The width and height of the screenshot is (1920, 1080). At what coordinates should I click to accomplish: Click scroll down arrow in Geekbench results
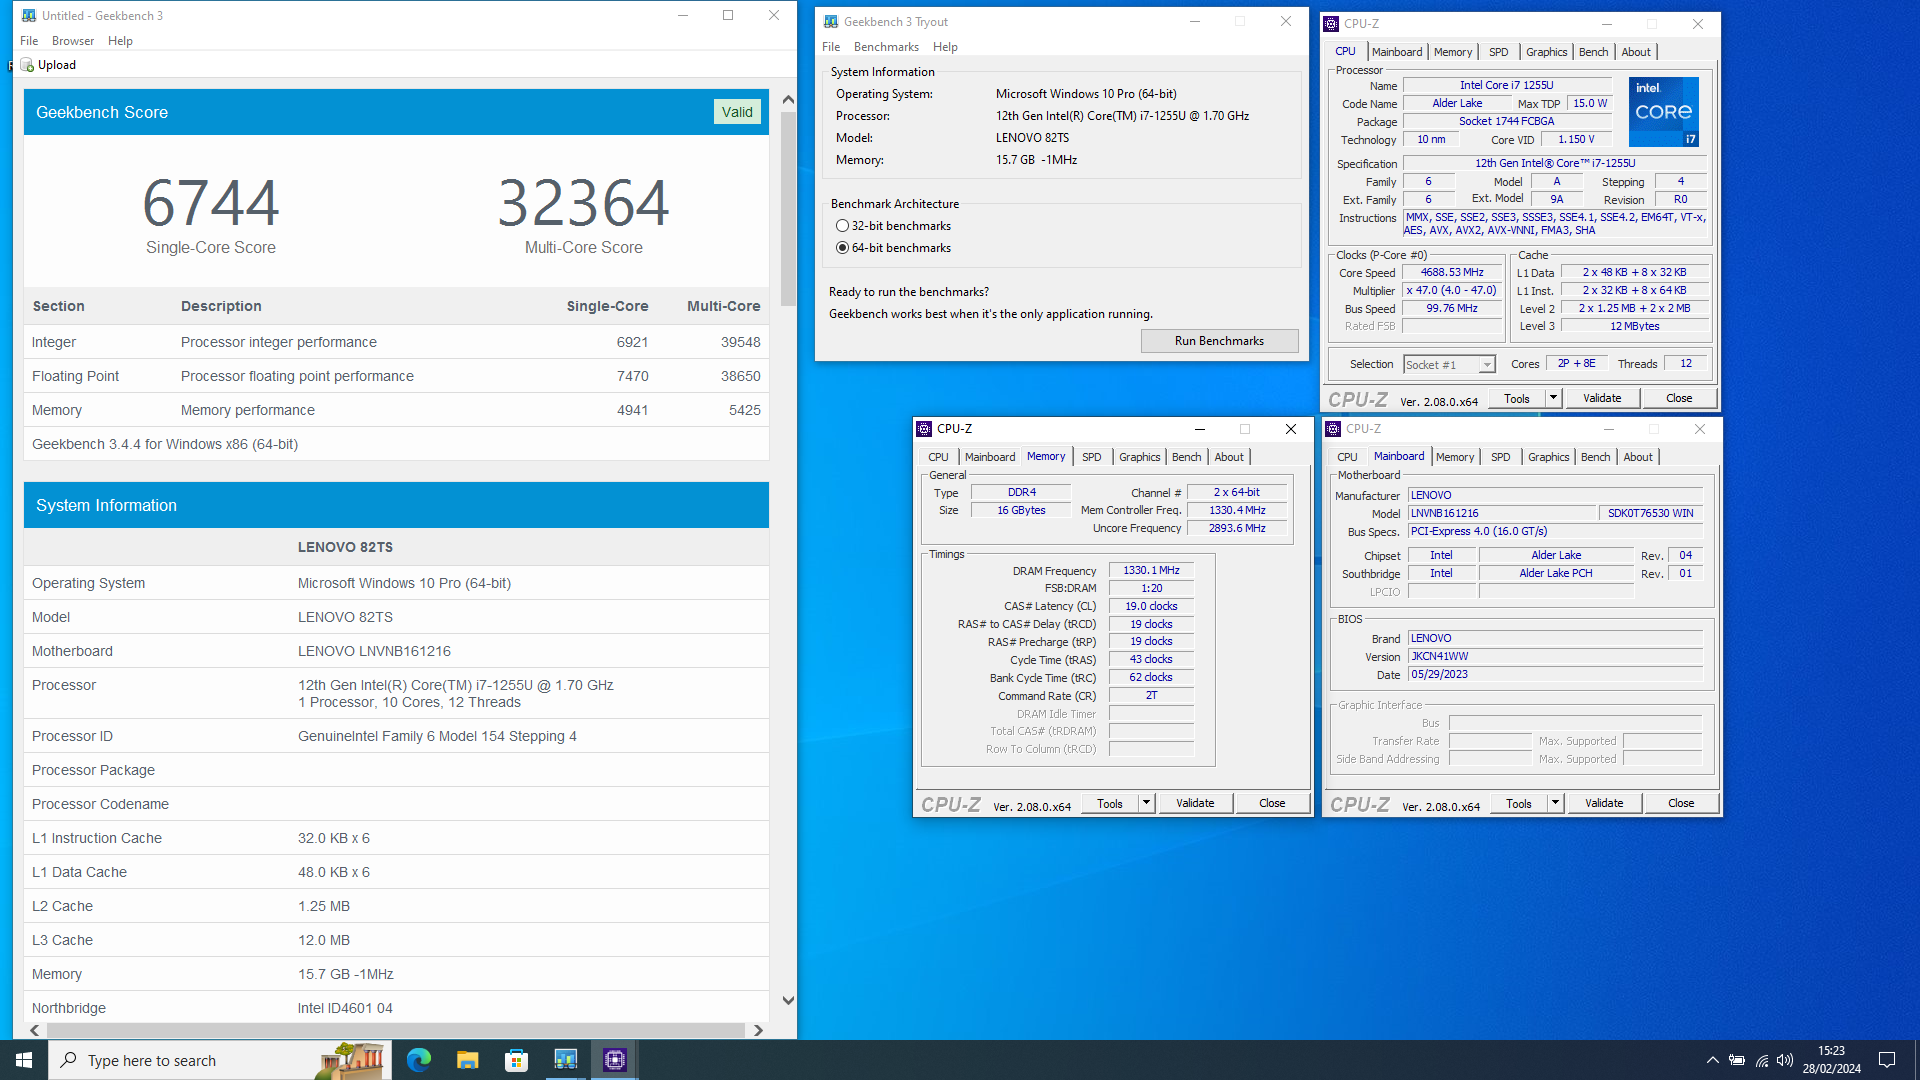click(x=788, y=1000)
